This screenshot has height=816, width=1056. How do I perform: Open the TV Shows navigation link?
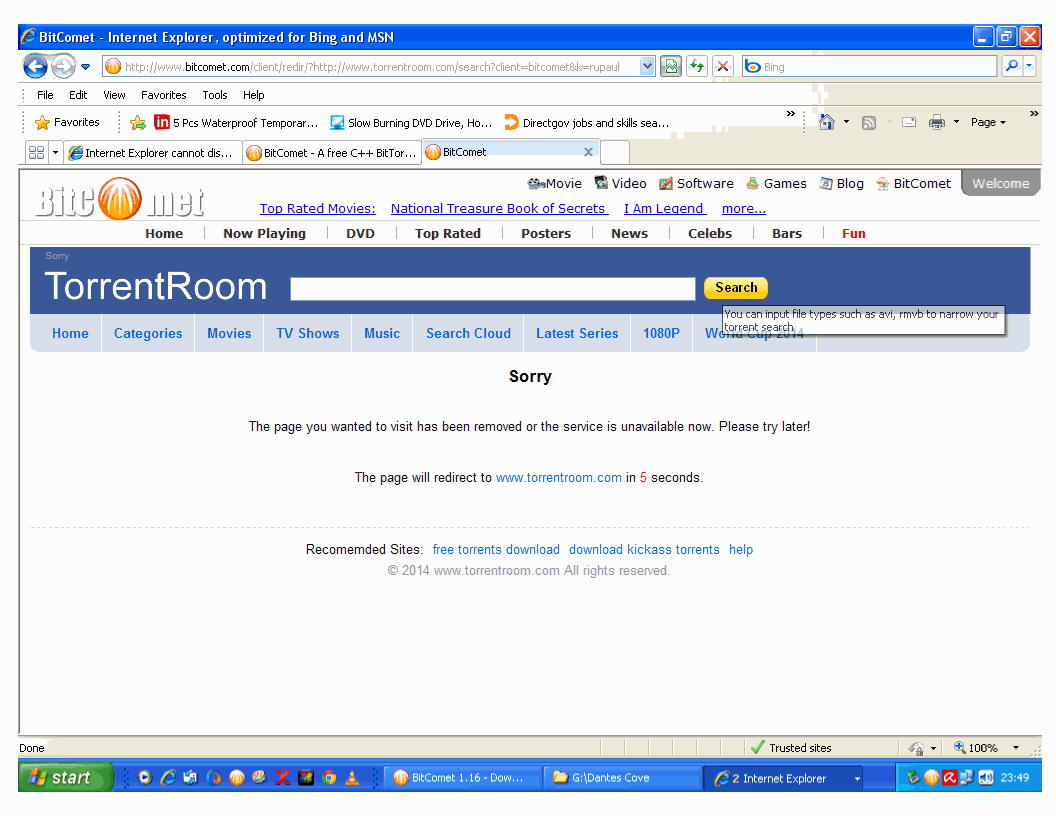coord(307,333)
